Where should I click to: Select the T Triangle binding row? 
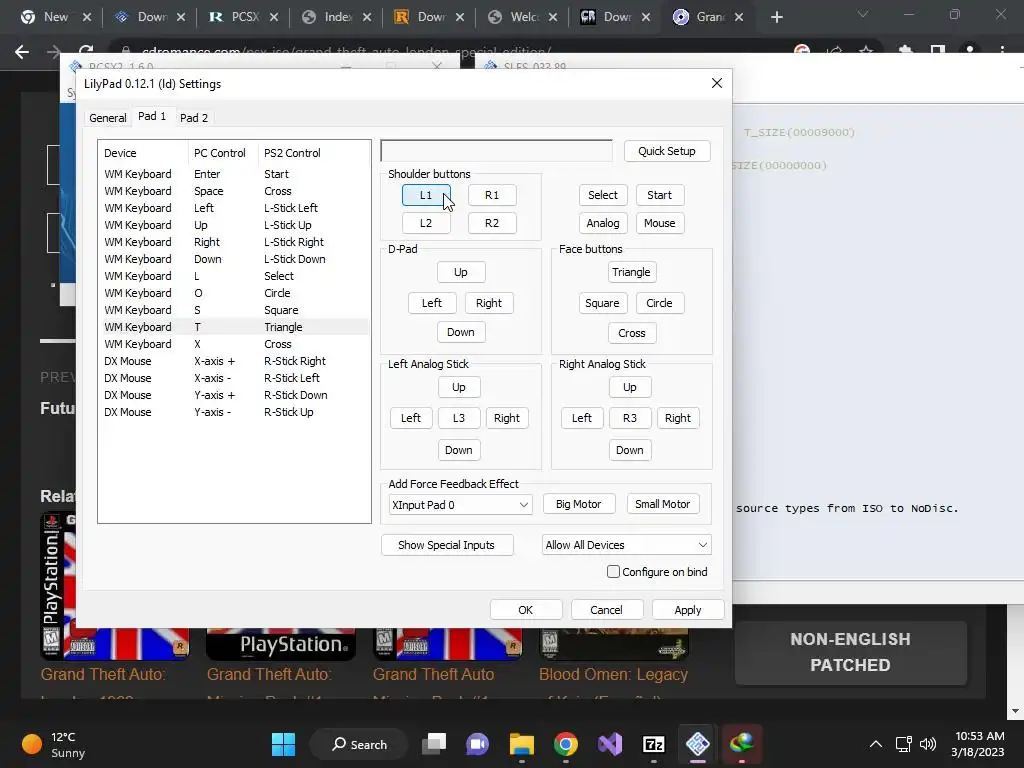234,327
